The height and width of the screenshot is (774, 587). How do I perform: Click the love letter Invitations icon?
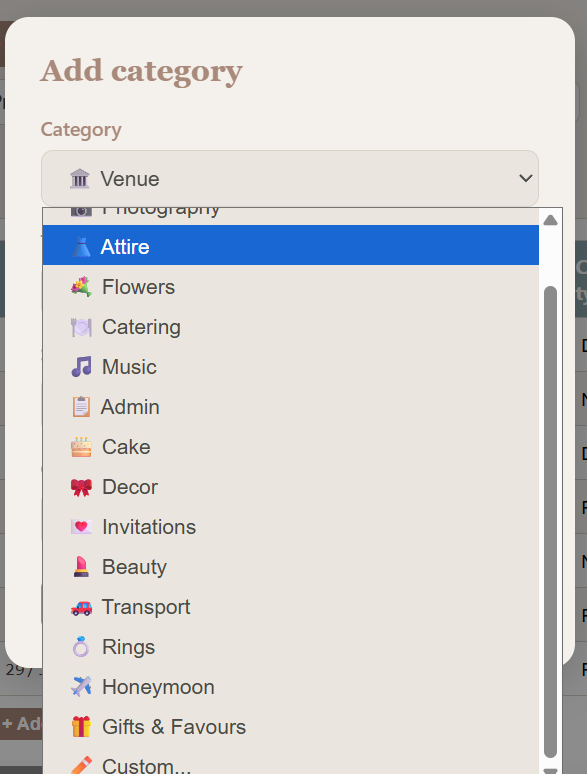pos(81,527)
